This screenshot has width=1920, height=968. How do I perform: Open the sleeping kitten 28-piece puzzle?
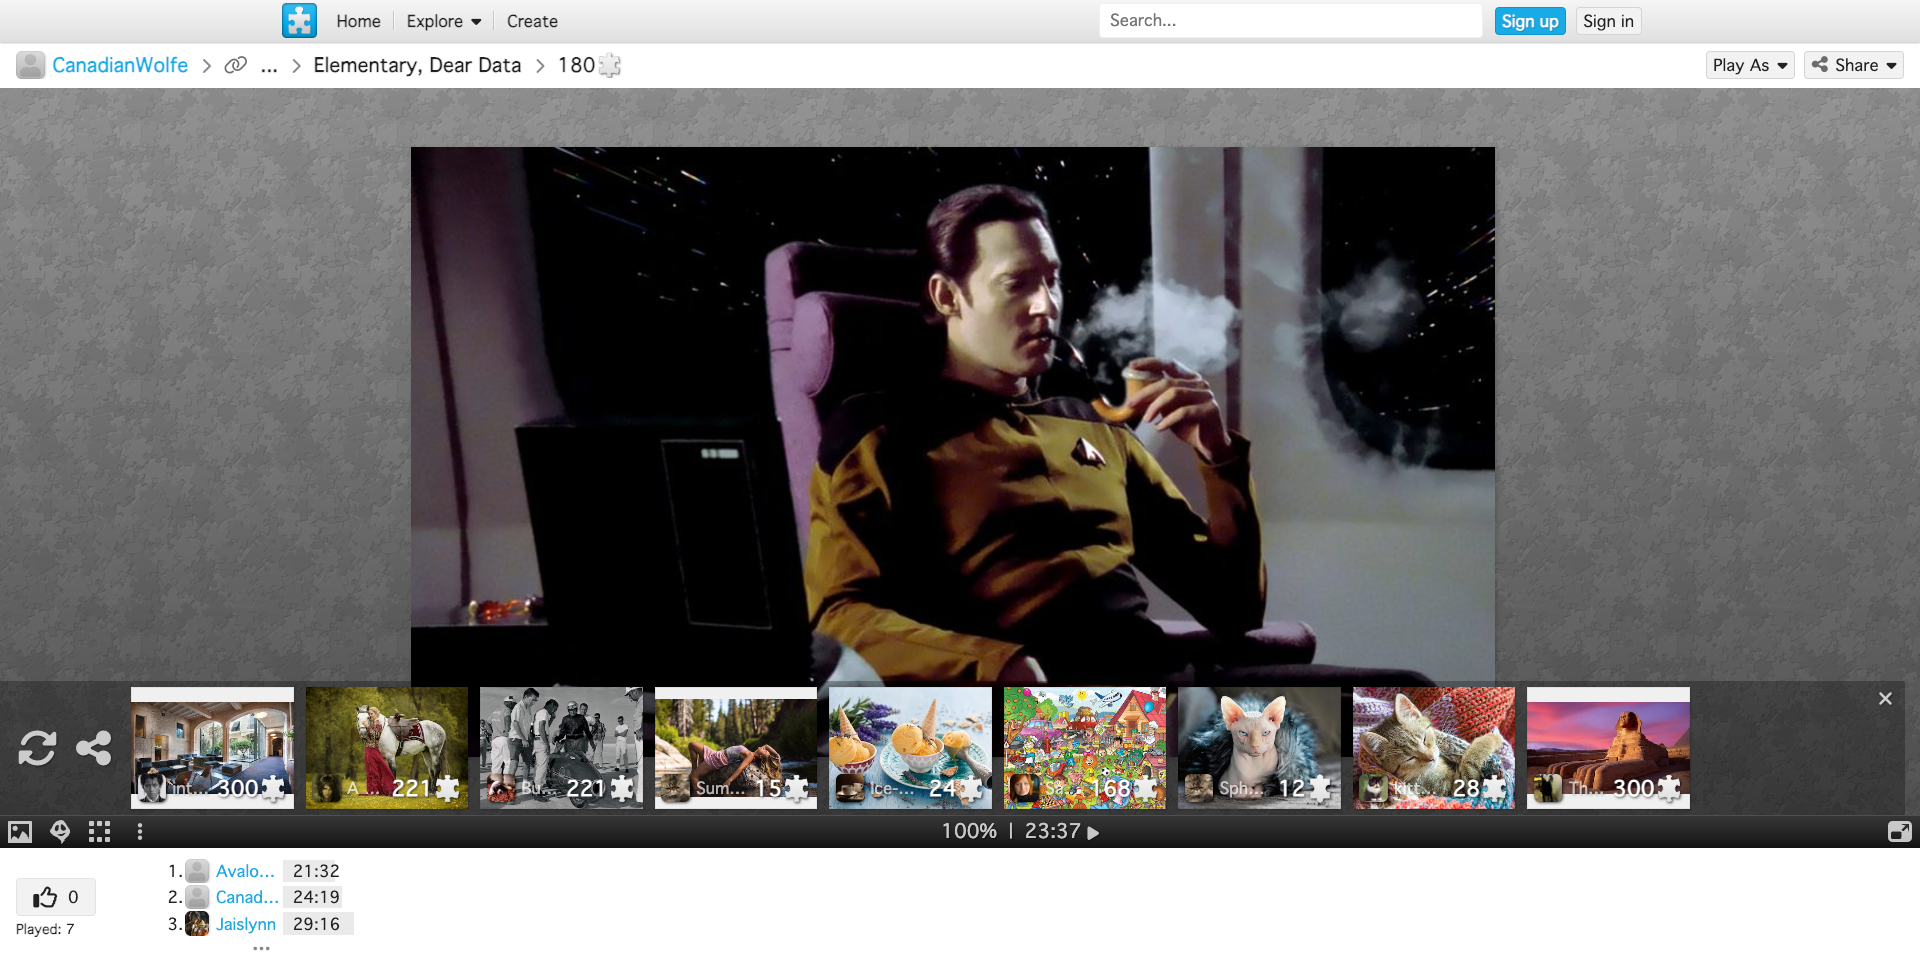[1434, 748]
